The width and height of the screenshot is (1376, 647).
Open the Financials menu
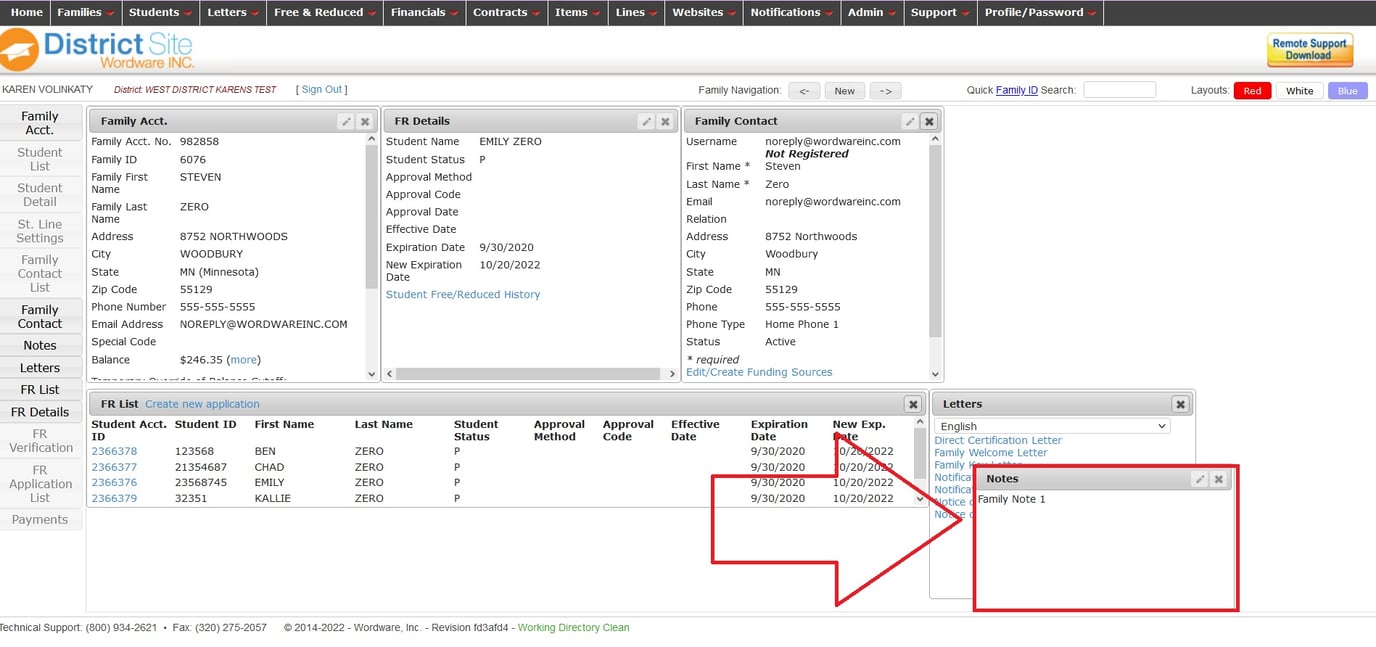tap(424, 12)
